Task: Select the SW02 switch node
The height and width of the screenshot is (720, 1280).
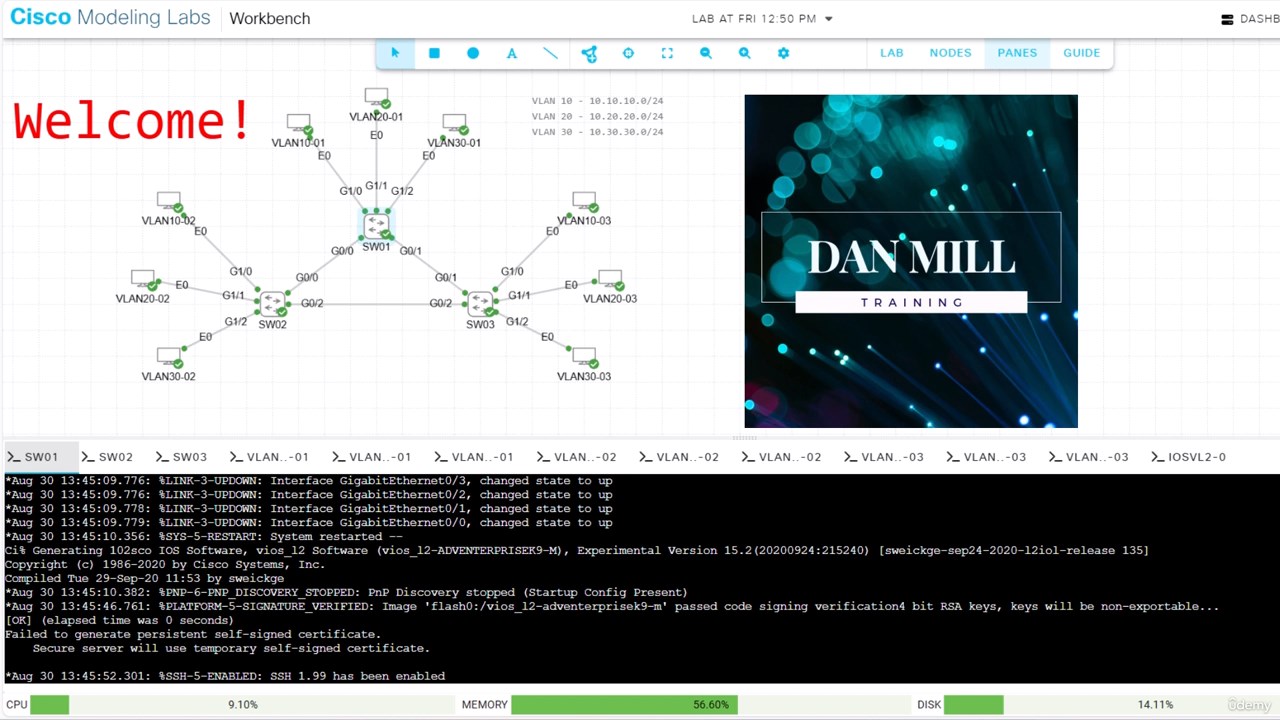Action: 272,303
